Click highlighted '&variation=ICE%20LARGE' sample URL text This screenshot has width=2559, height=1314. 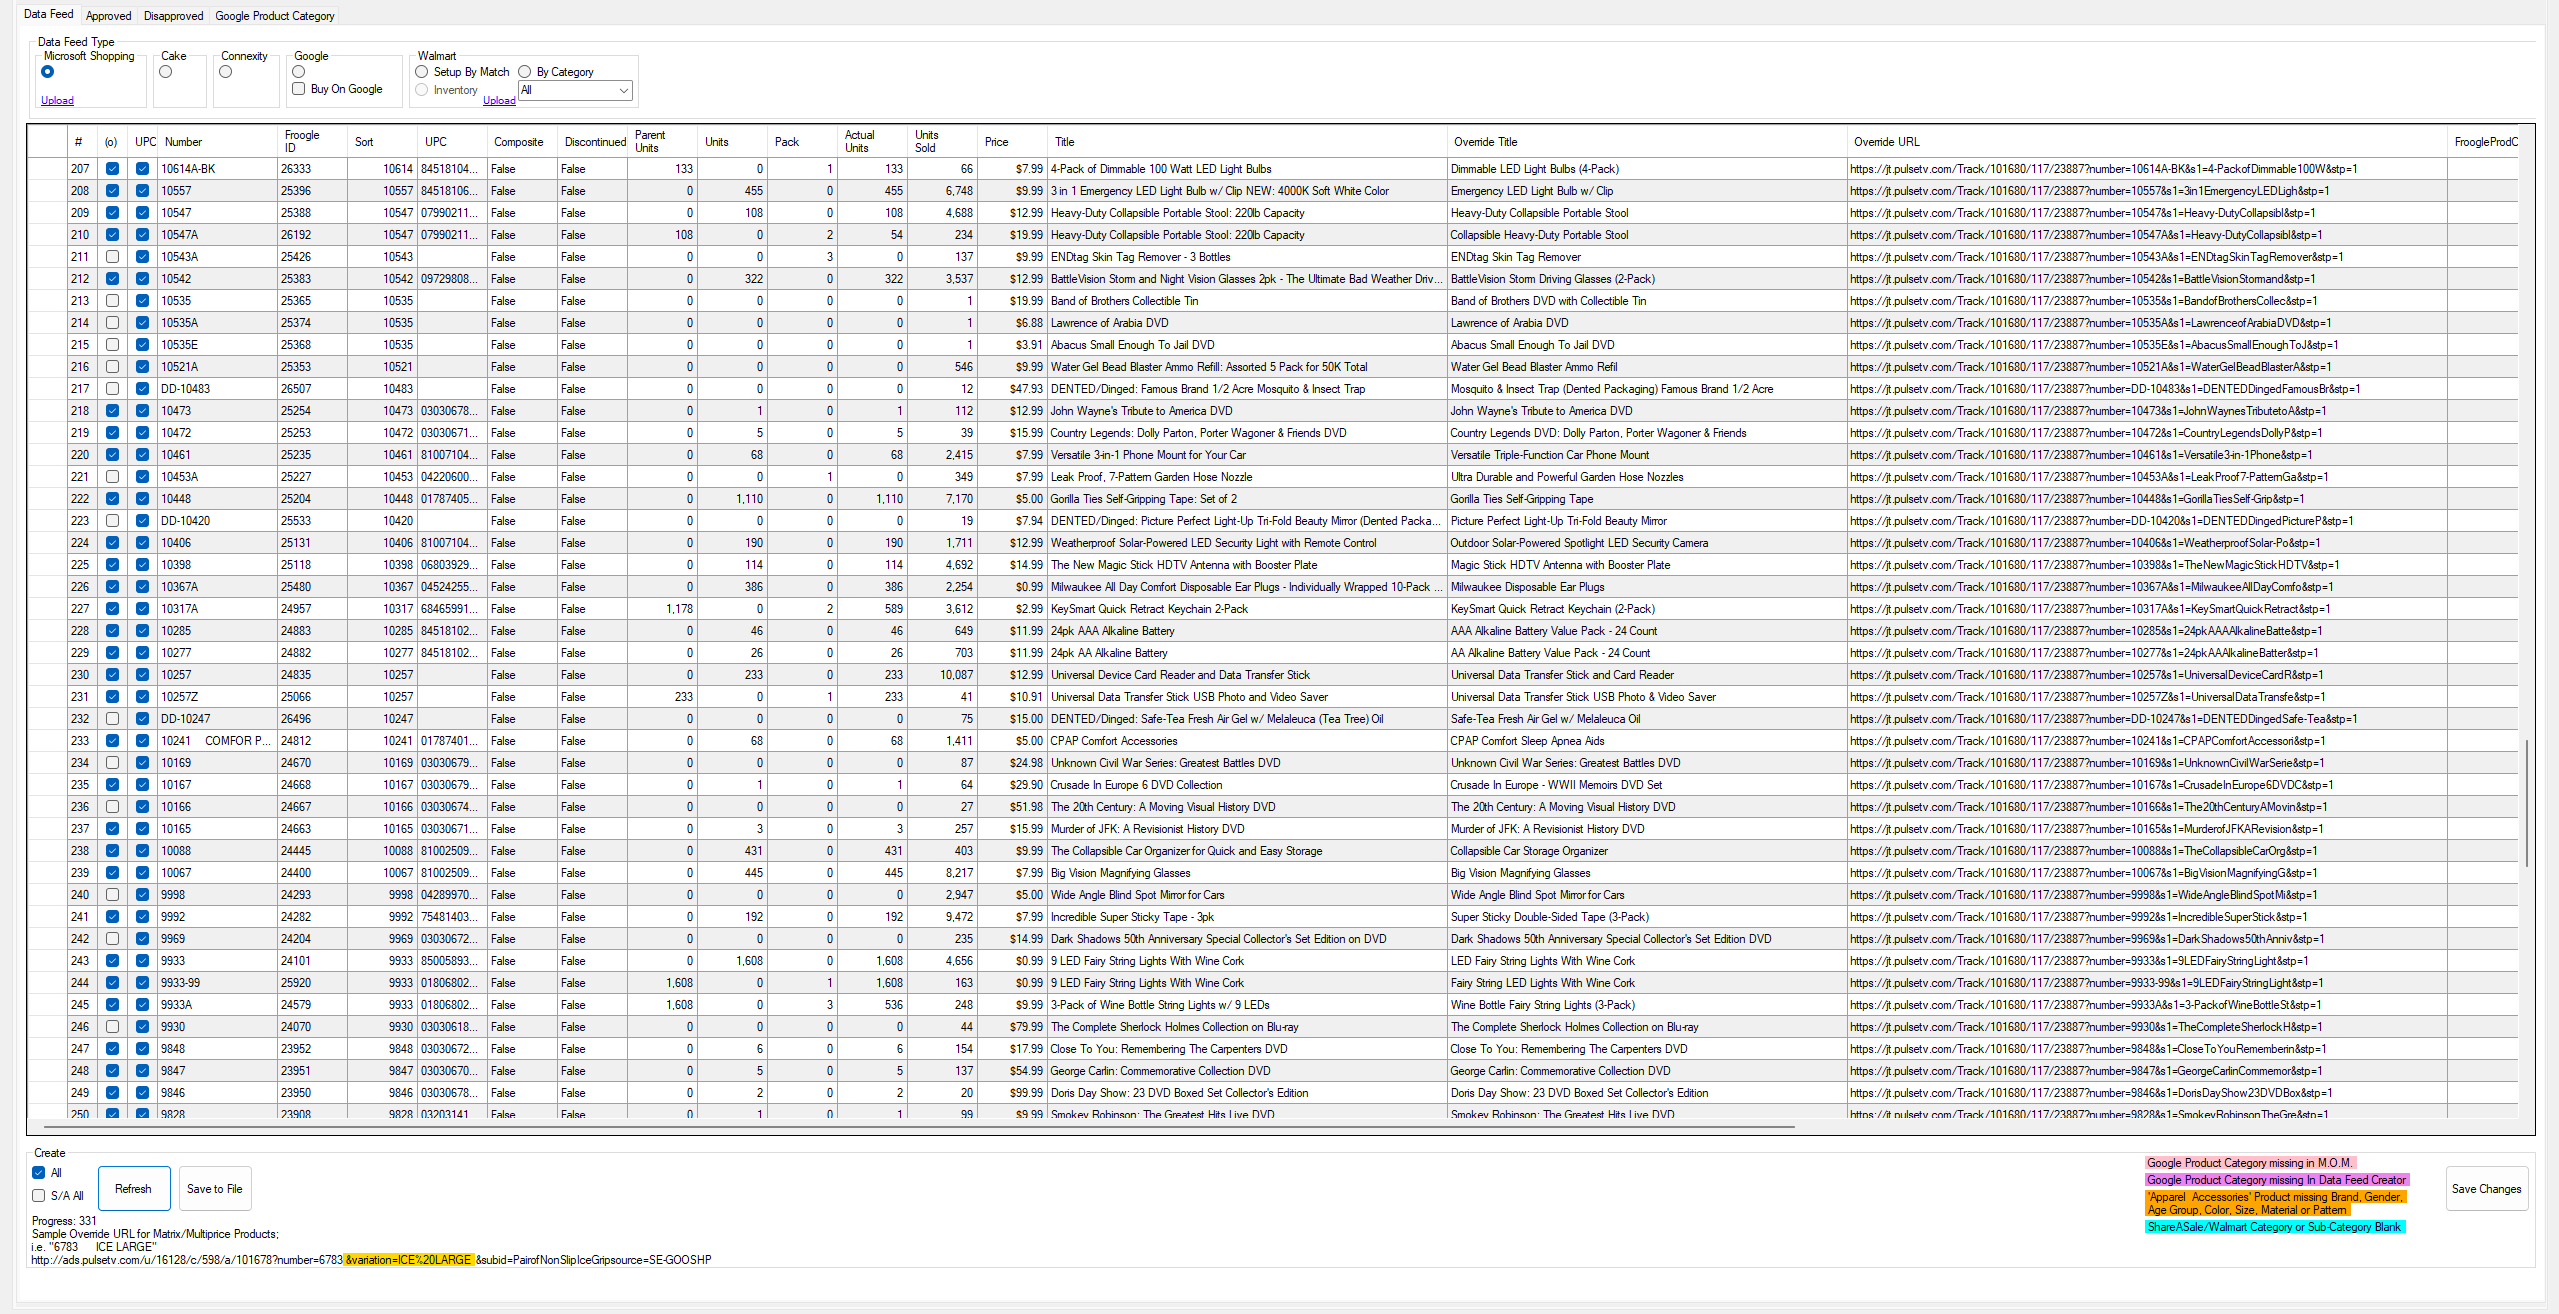tap(408, 1260)
